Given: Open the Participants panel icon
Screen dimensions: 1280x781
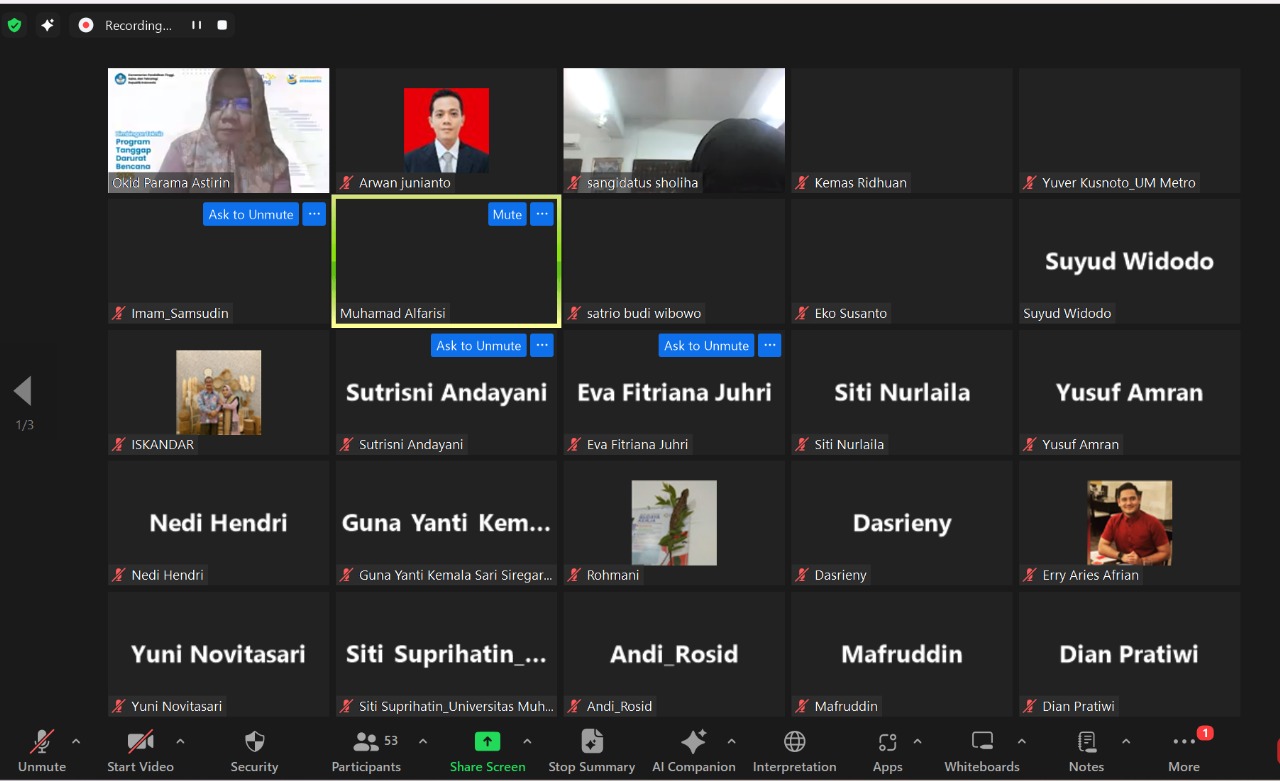Looking at the screenshot, I should (367, 742).
